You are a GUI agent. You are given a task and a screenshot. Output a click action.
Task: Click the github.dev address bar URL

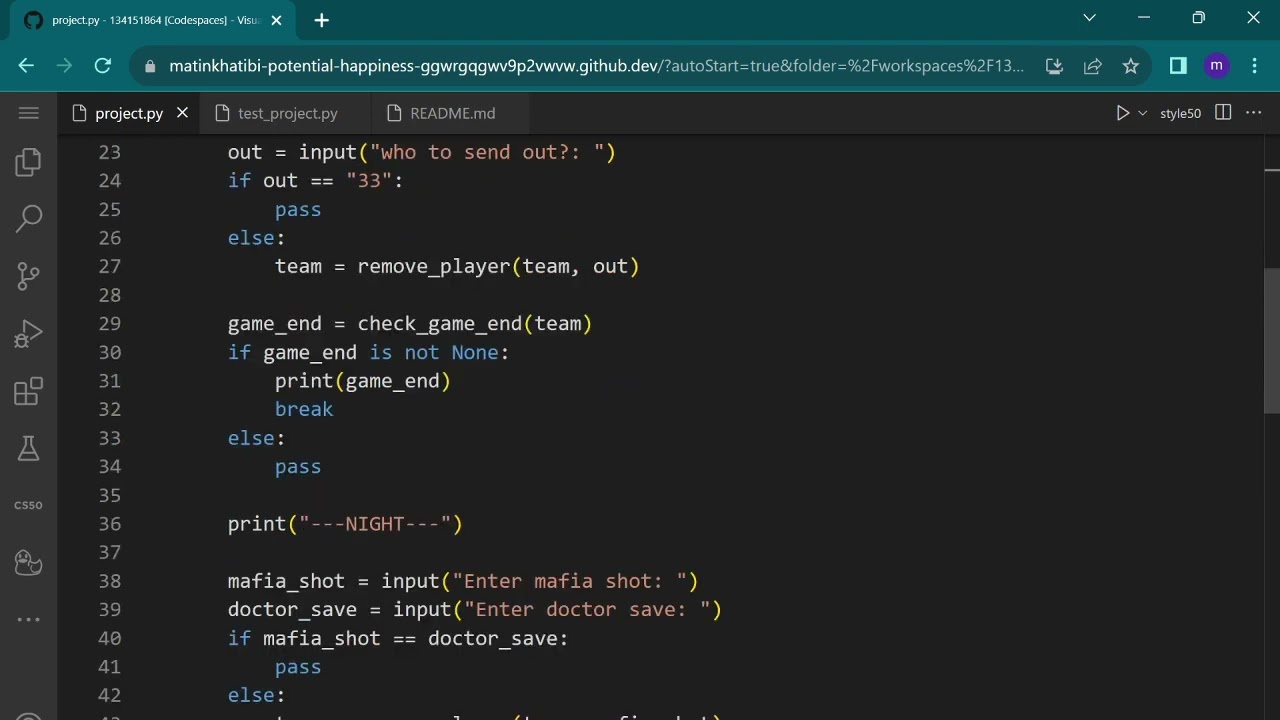tap(597, 66)
